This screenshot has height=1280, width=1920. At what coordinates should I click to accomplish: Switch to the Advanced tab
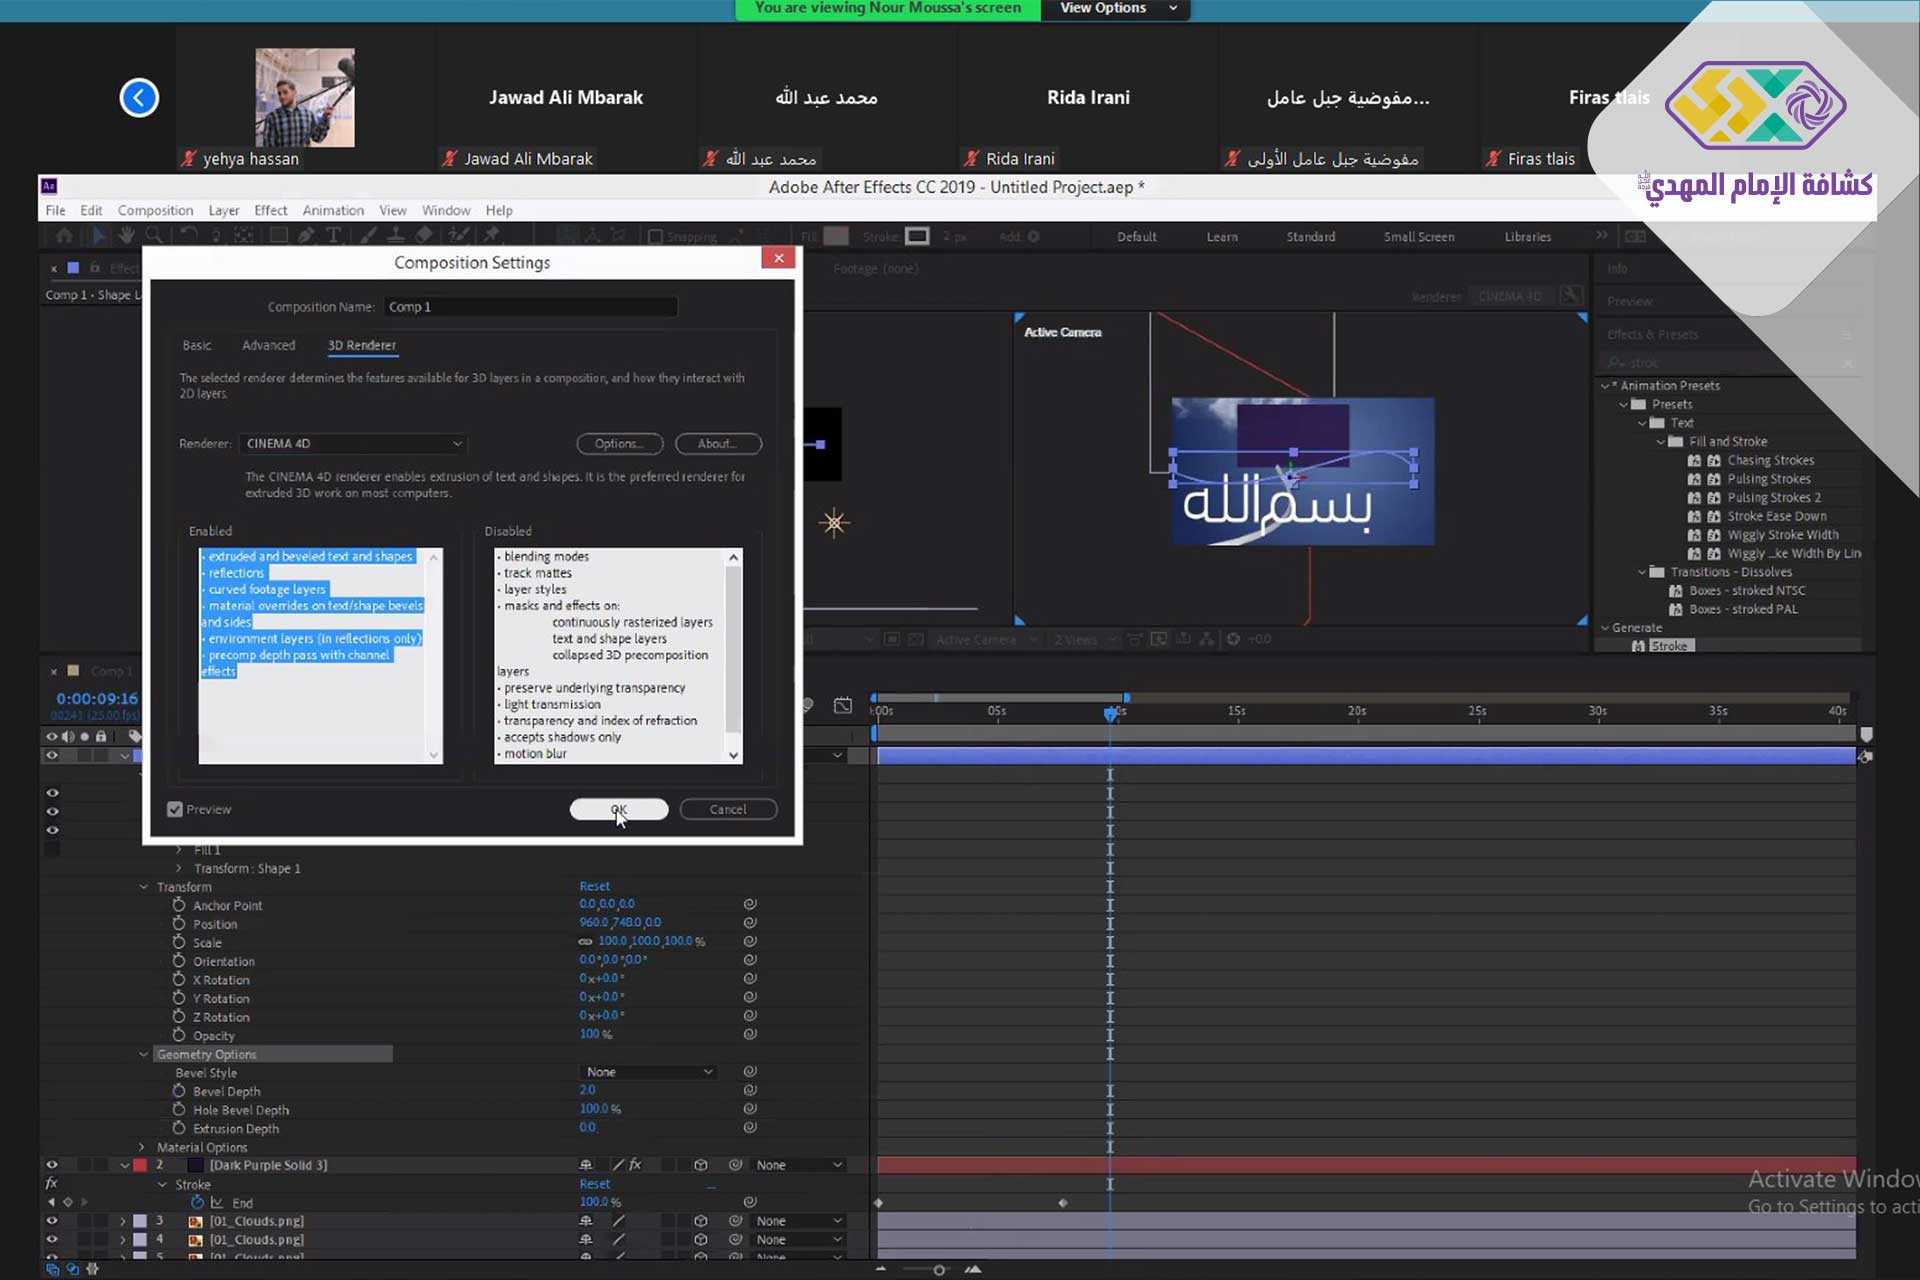[268, 345]
